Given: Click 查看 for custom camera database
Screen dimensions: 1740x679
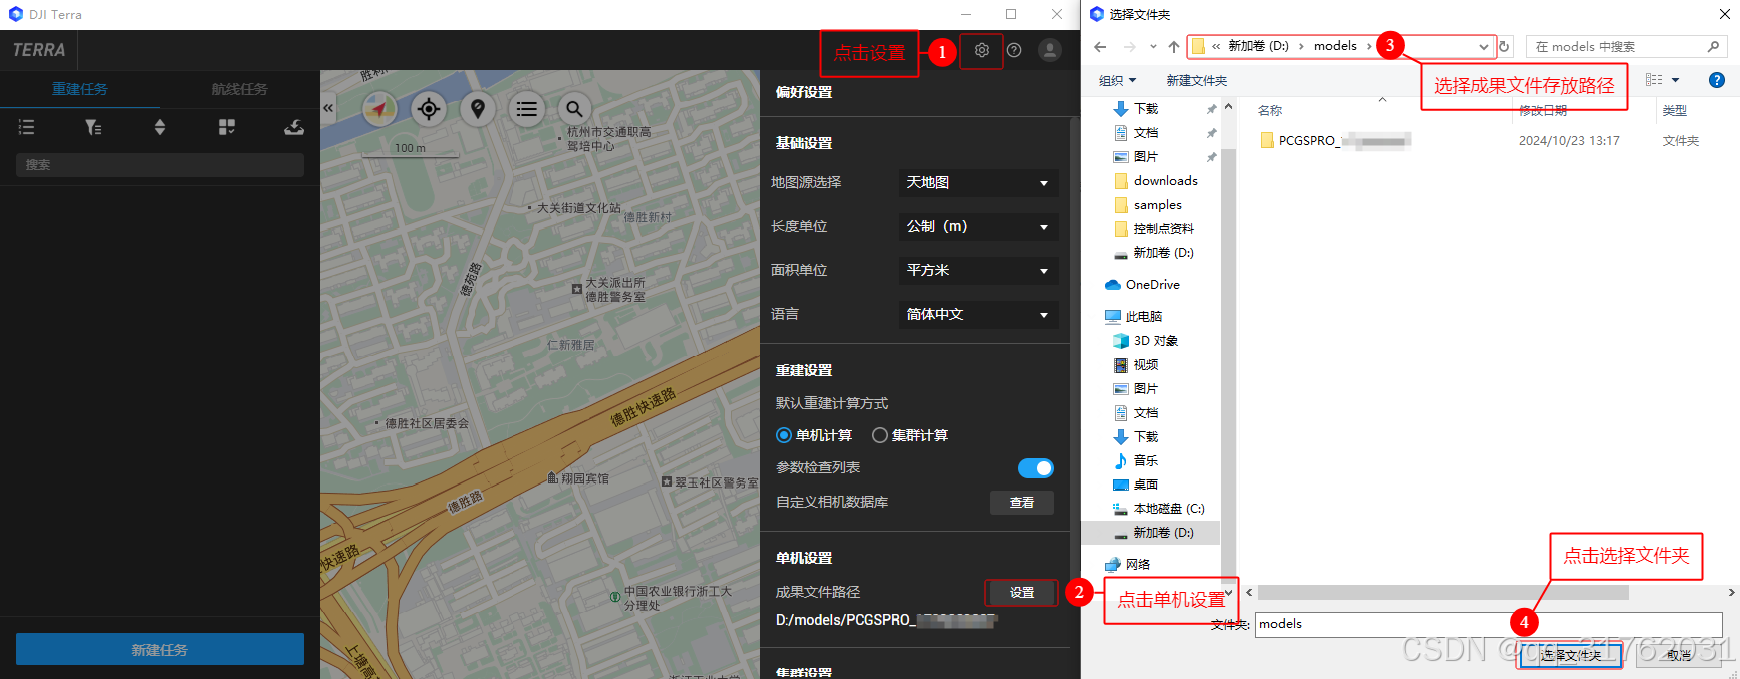Looking at the screenshot, I should click(x=1022, y=503).
